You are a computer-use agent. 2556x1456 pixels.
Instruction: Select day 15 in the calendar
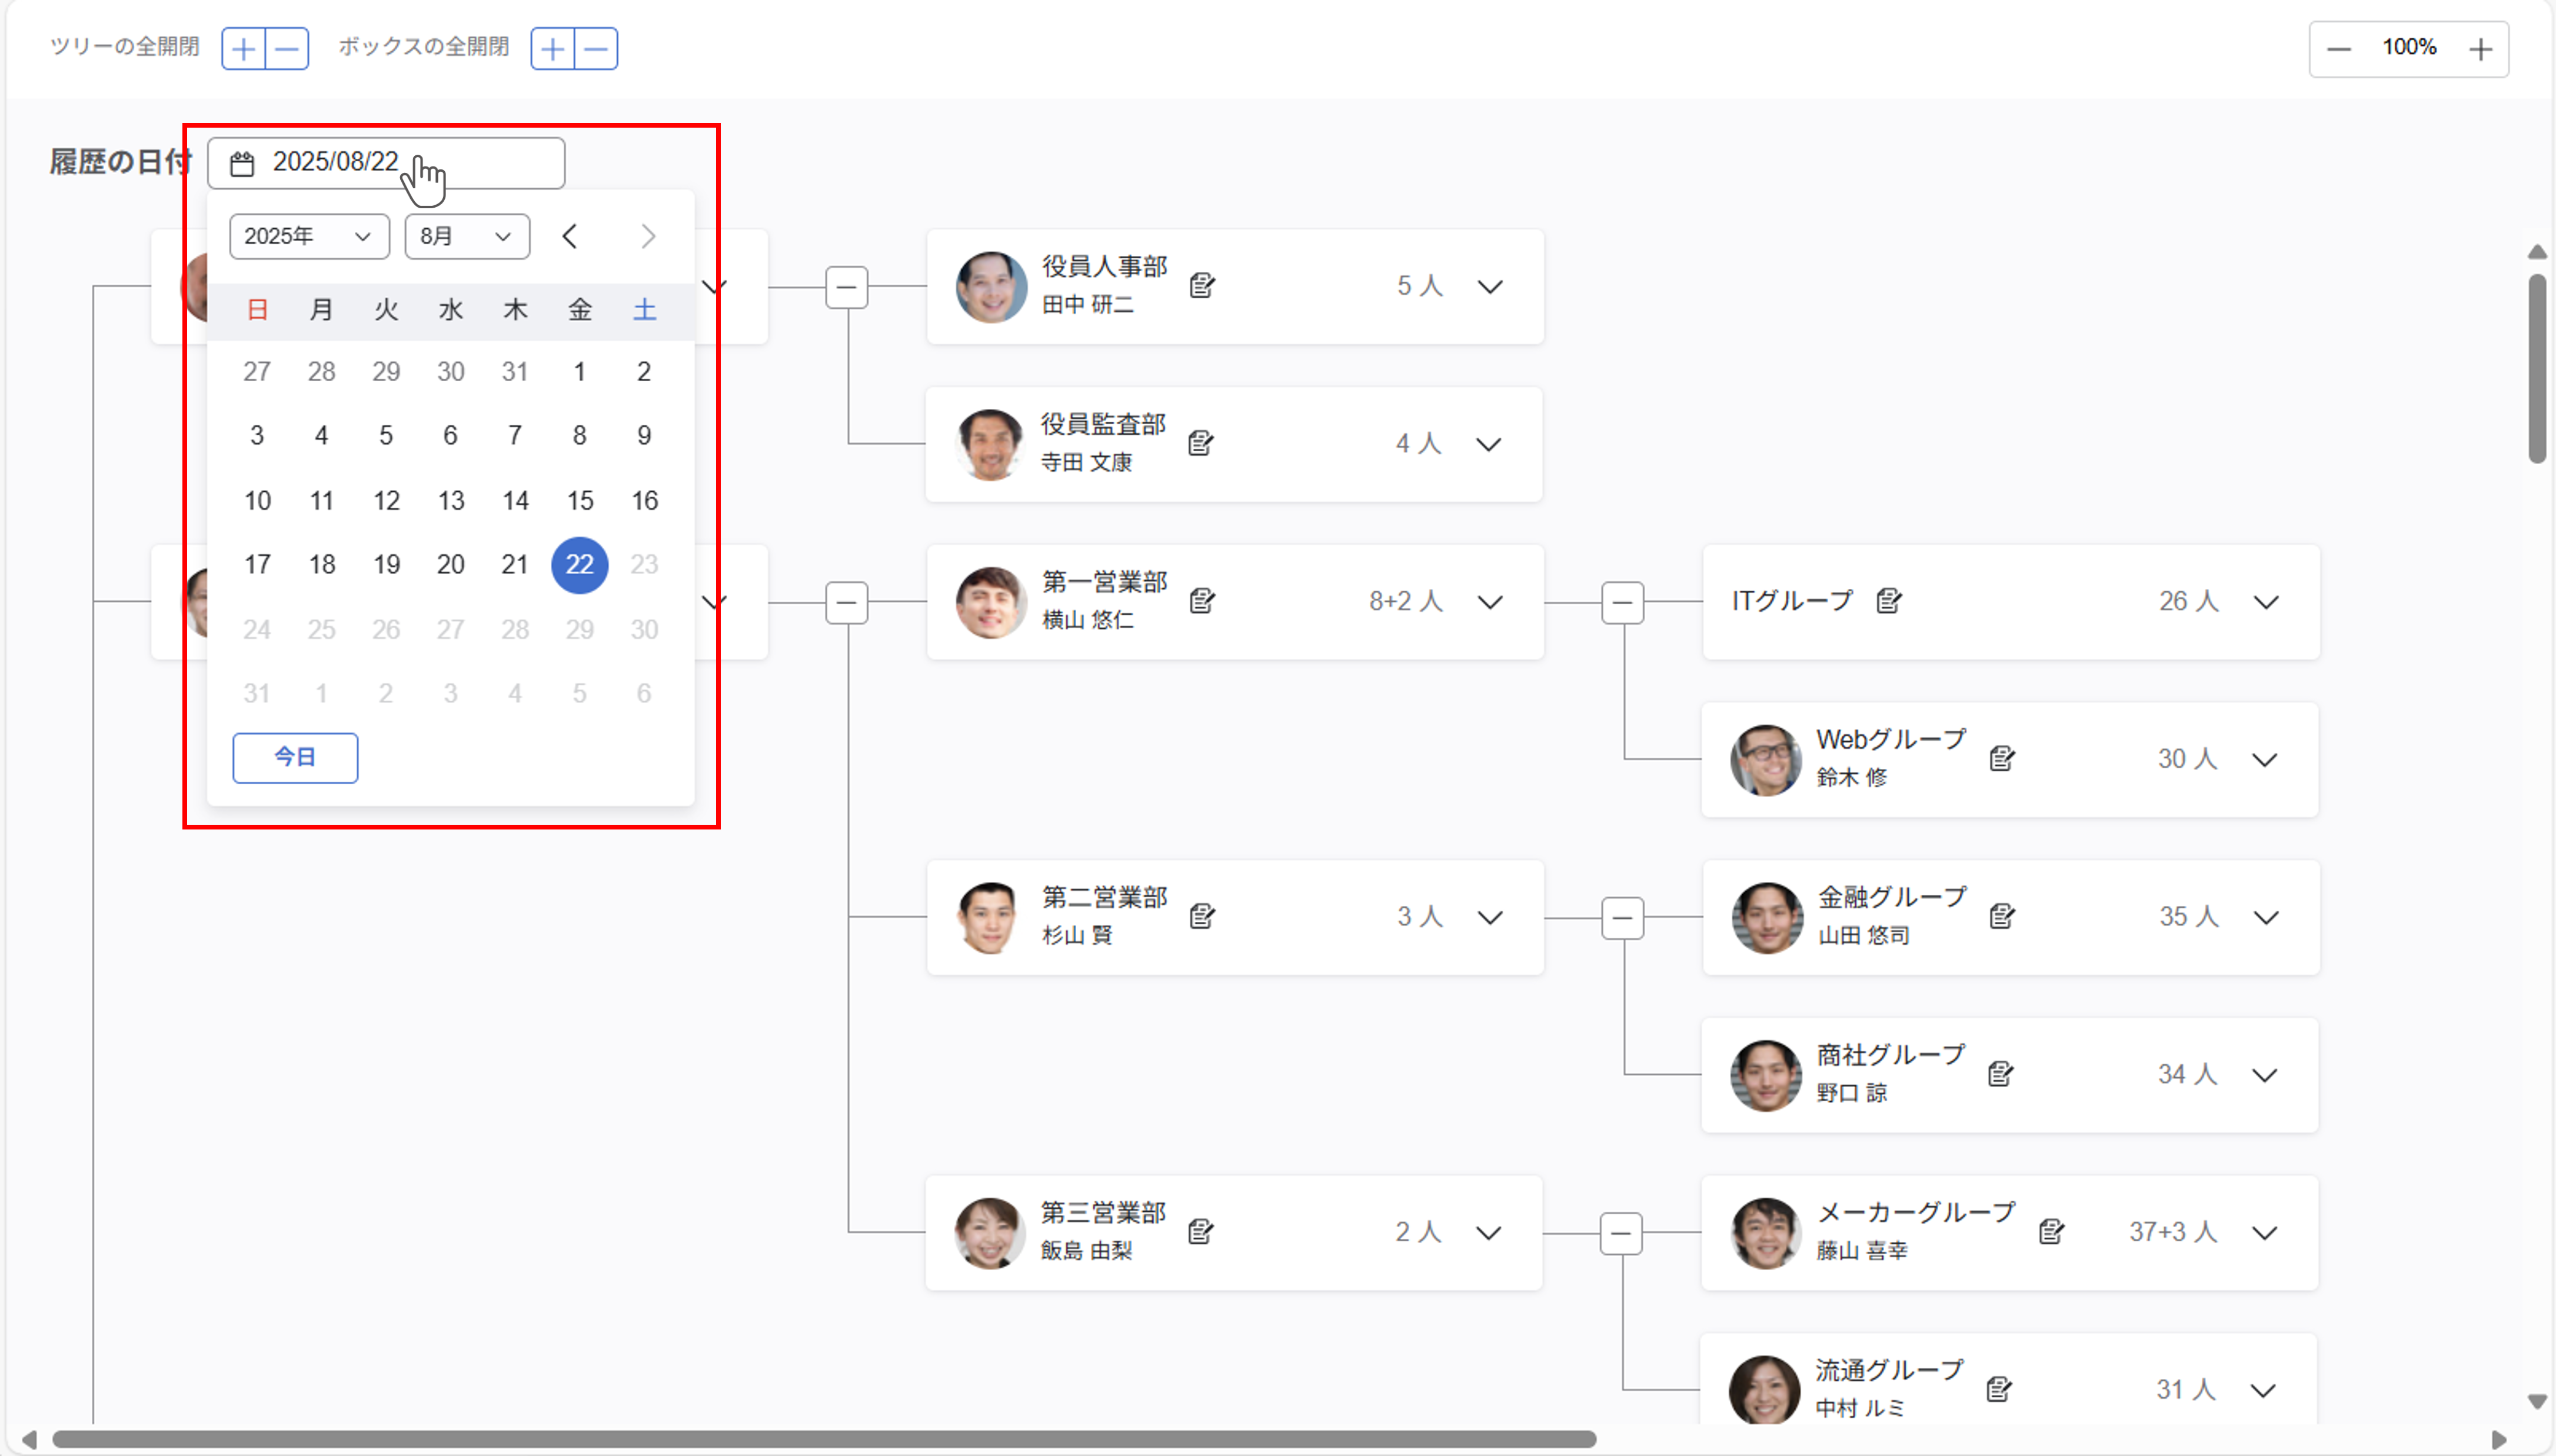pos(580,500)
